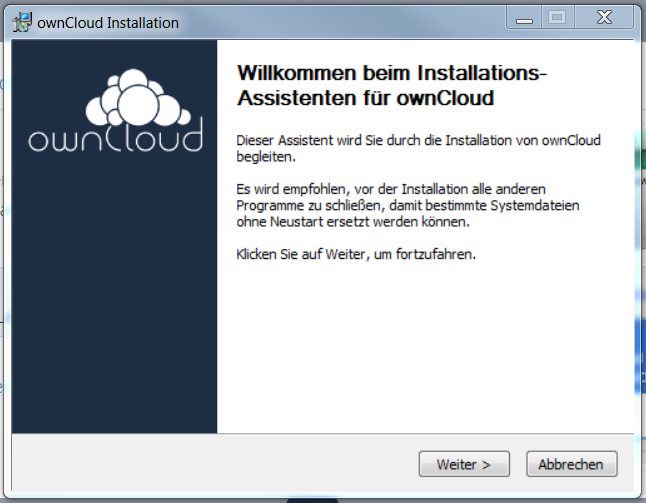Click the ownCloud wordmark under the cloud
Screen dimensions: 646x503
(x=117, y=137)
